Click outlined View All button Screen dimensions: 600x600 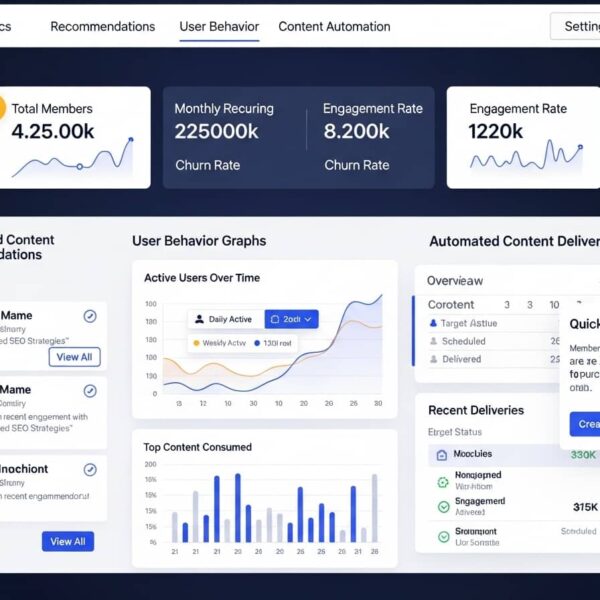[75, 357]
